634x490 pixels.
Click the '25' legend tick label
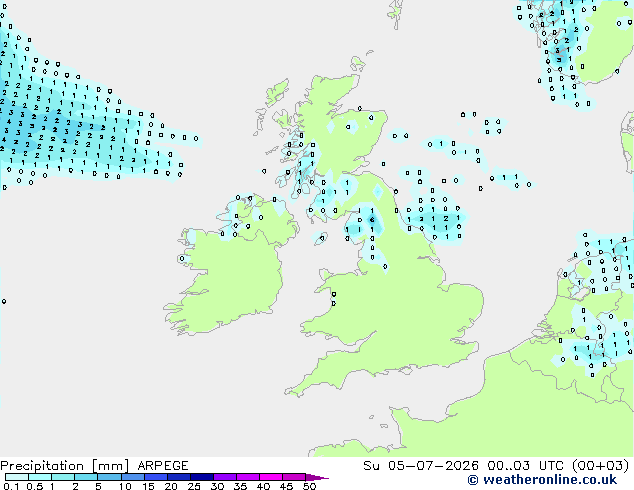pyautogui.click(x=194, y=486)
